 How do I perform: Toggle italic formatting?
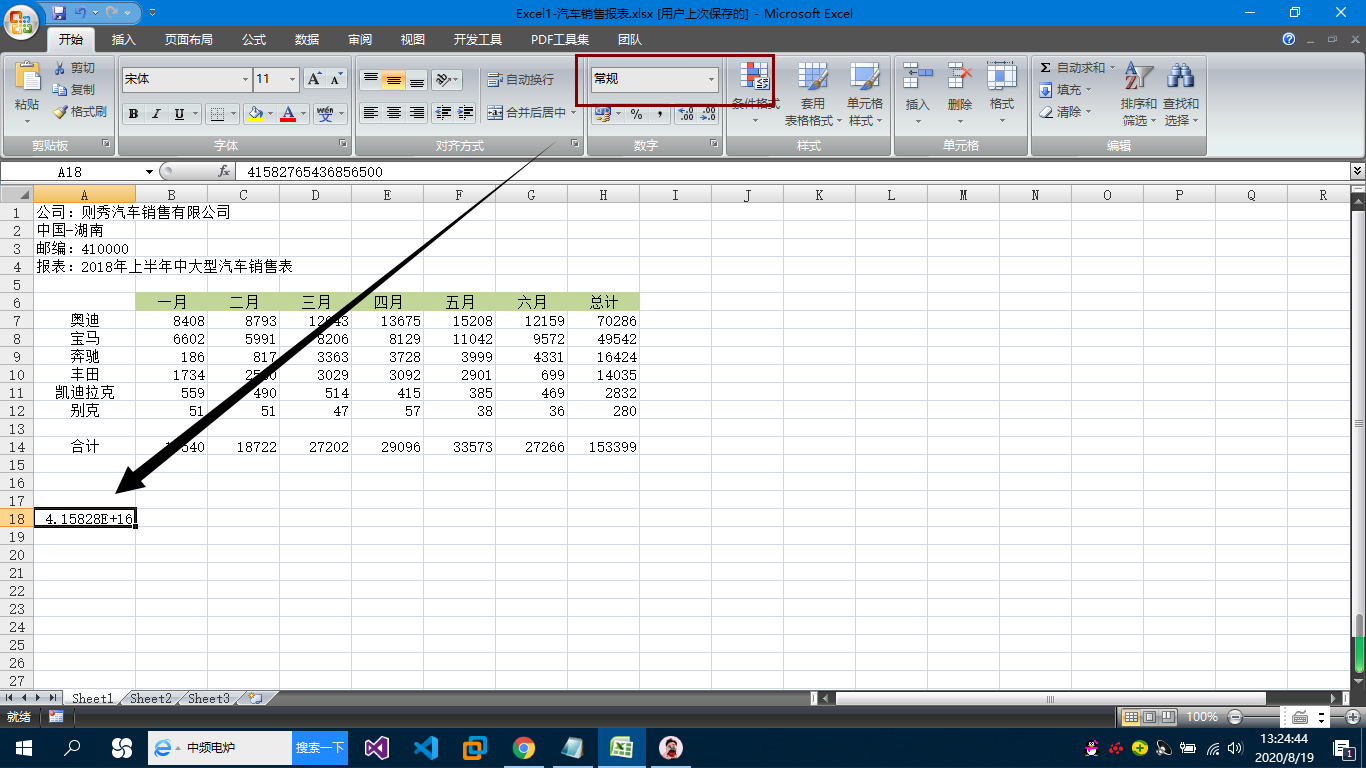156,114
